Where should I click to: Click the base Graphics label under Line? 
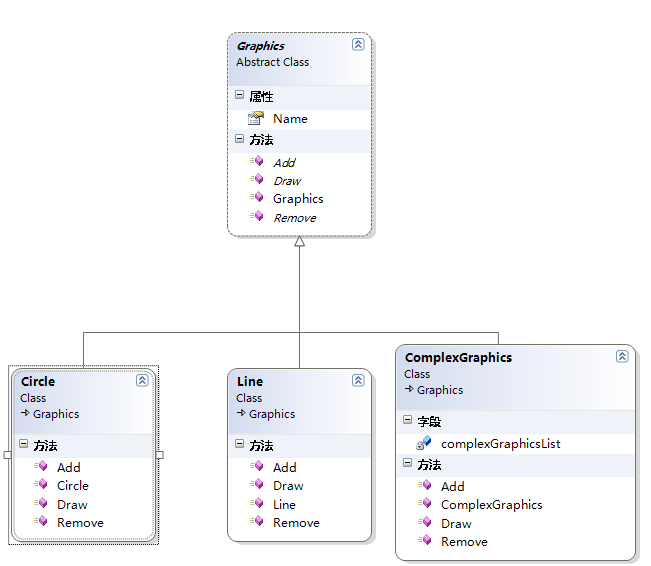point(272,414)
